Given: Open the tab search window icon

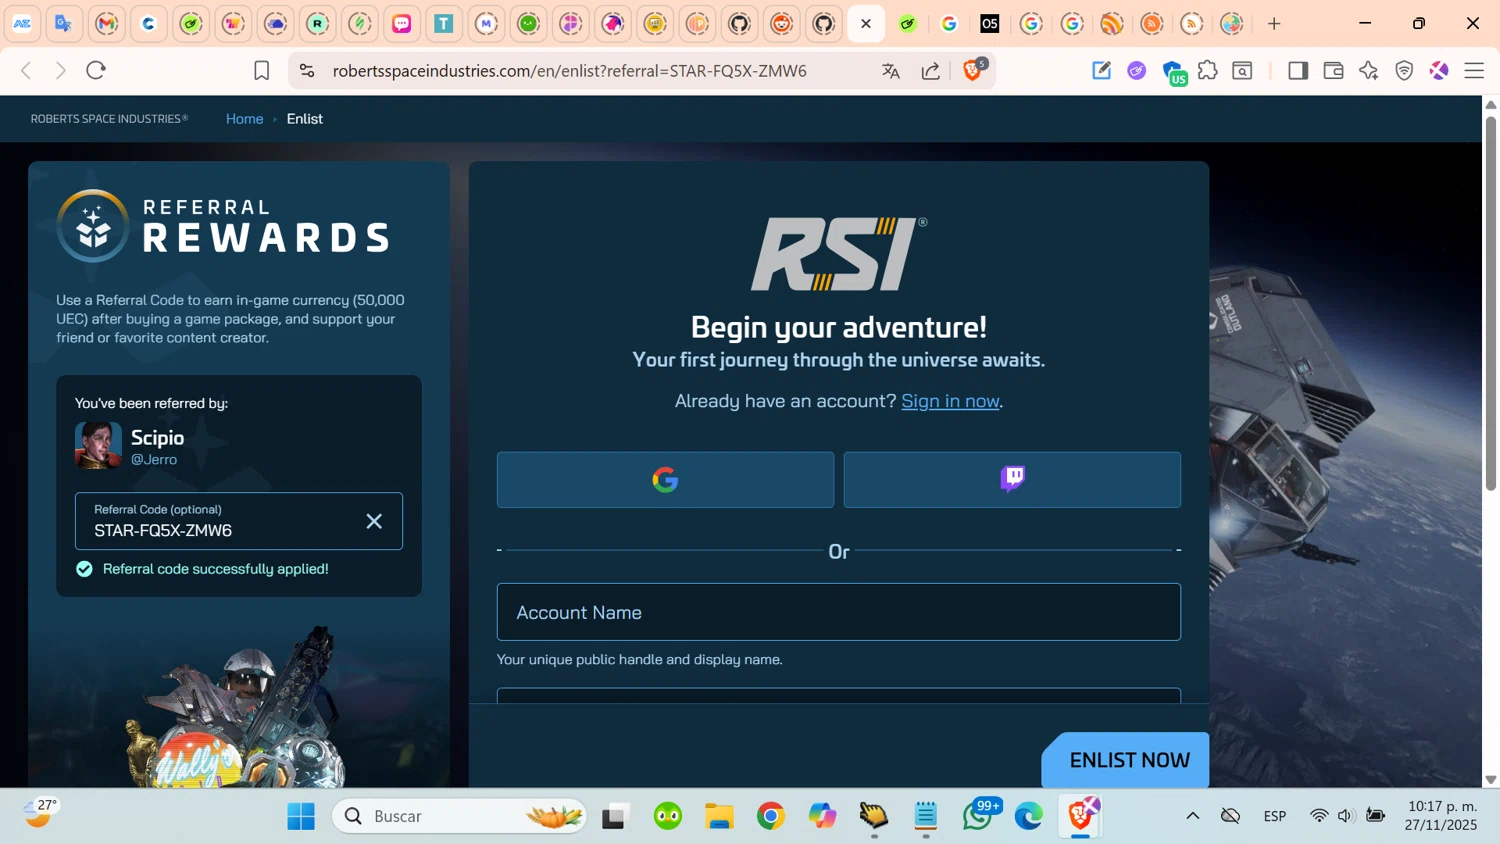Looking at the screenshot, I should point(1243,70).
